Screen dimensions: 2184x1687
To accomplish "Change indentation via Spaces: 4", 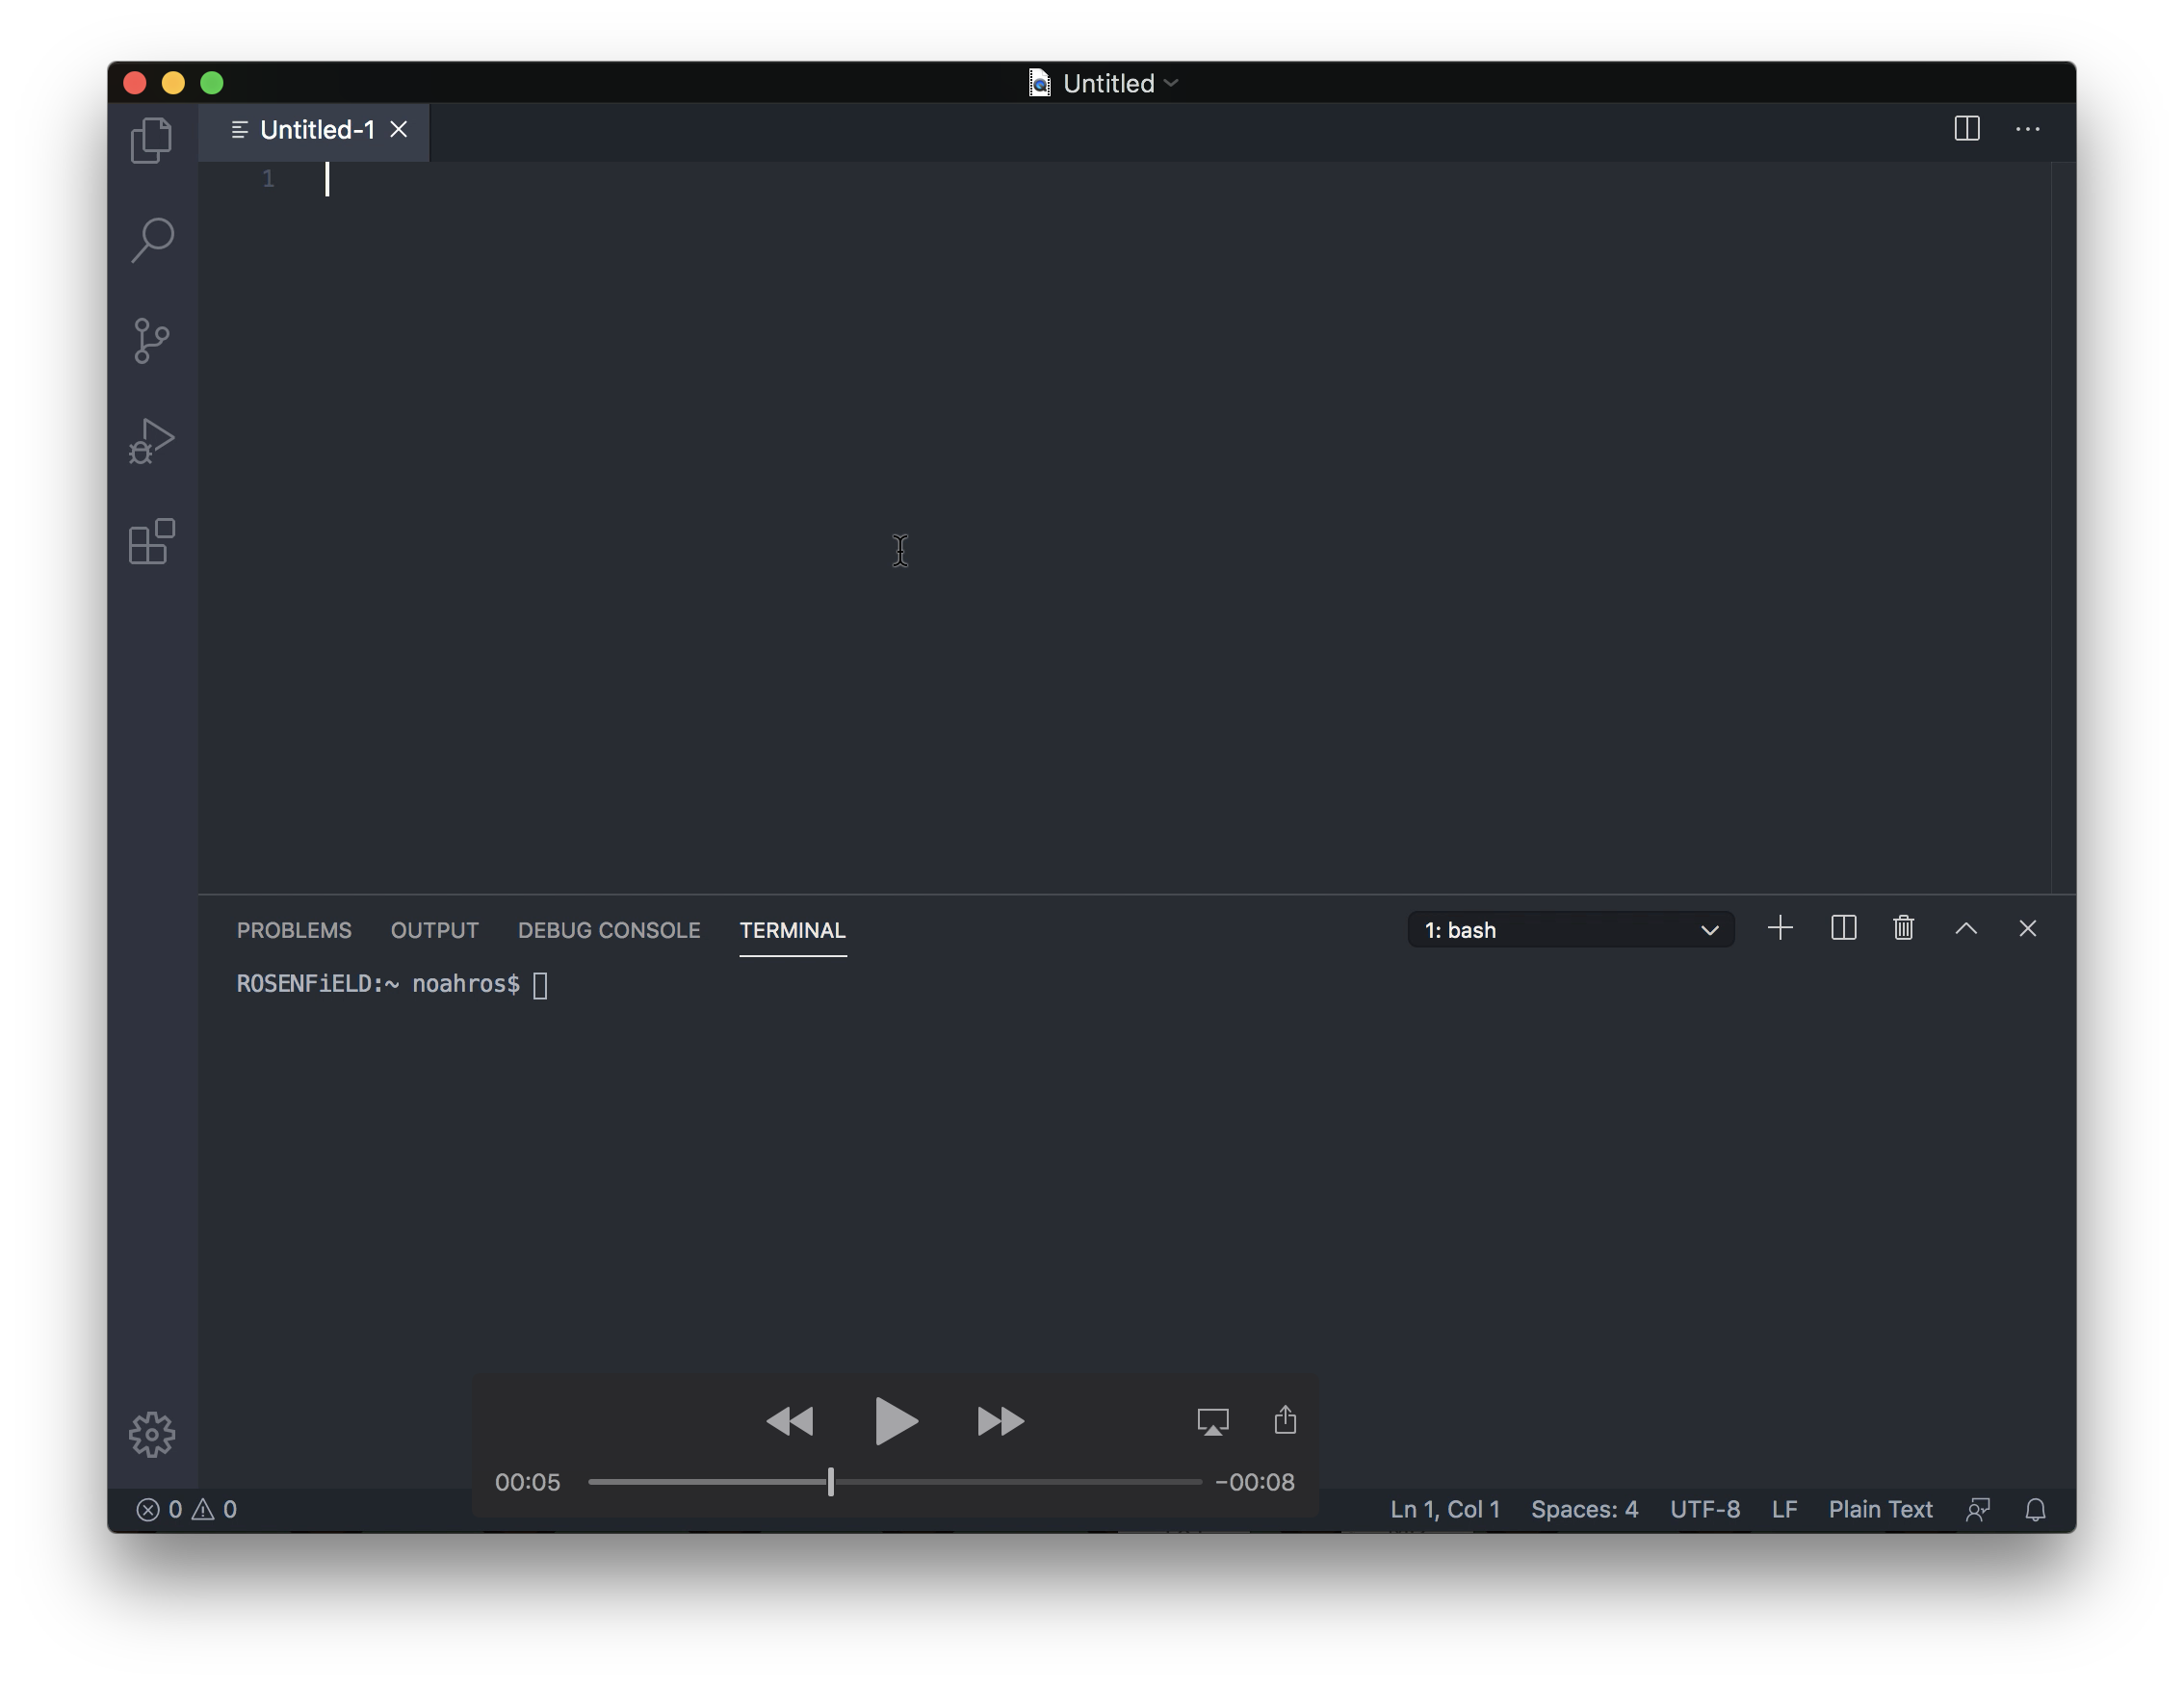I will pyautogui.click(x=1584, y=1509).
